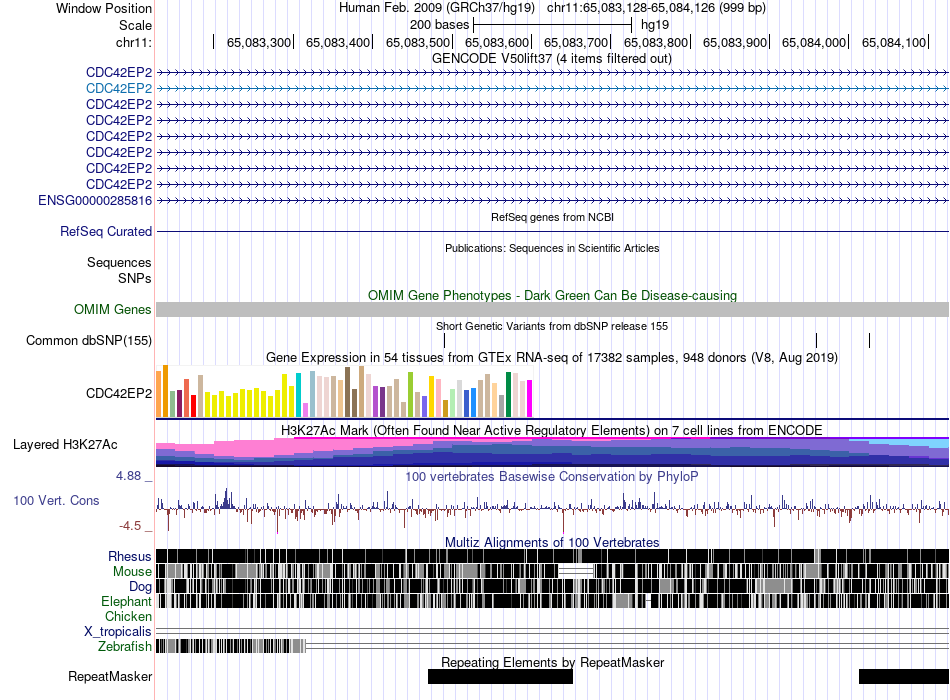Click the OMIM Gene Phenotypes green title

point(553,296)
